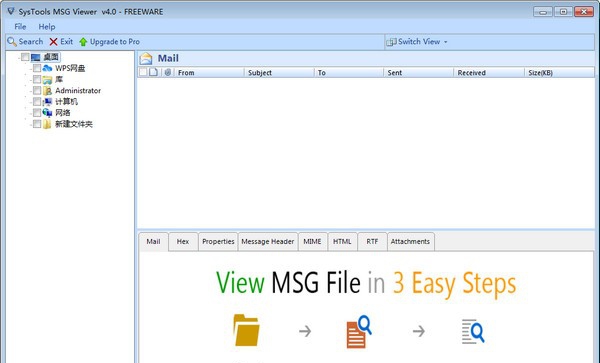The height and width of the screenshot is (363, 600).
Task: Open the Switch View dropdown arrow
Action: 445,42
